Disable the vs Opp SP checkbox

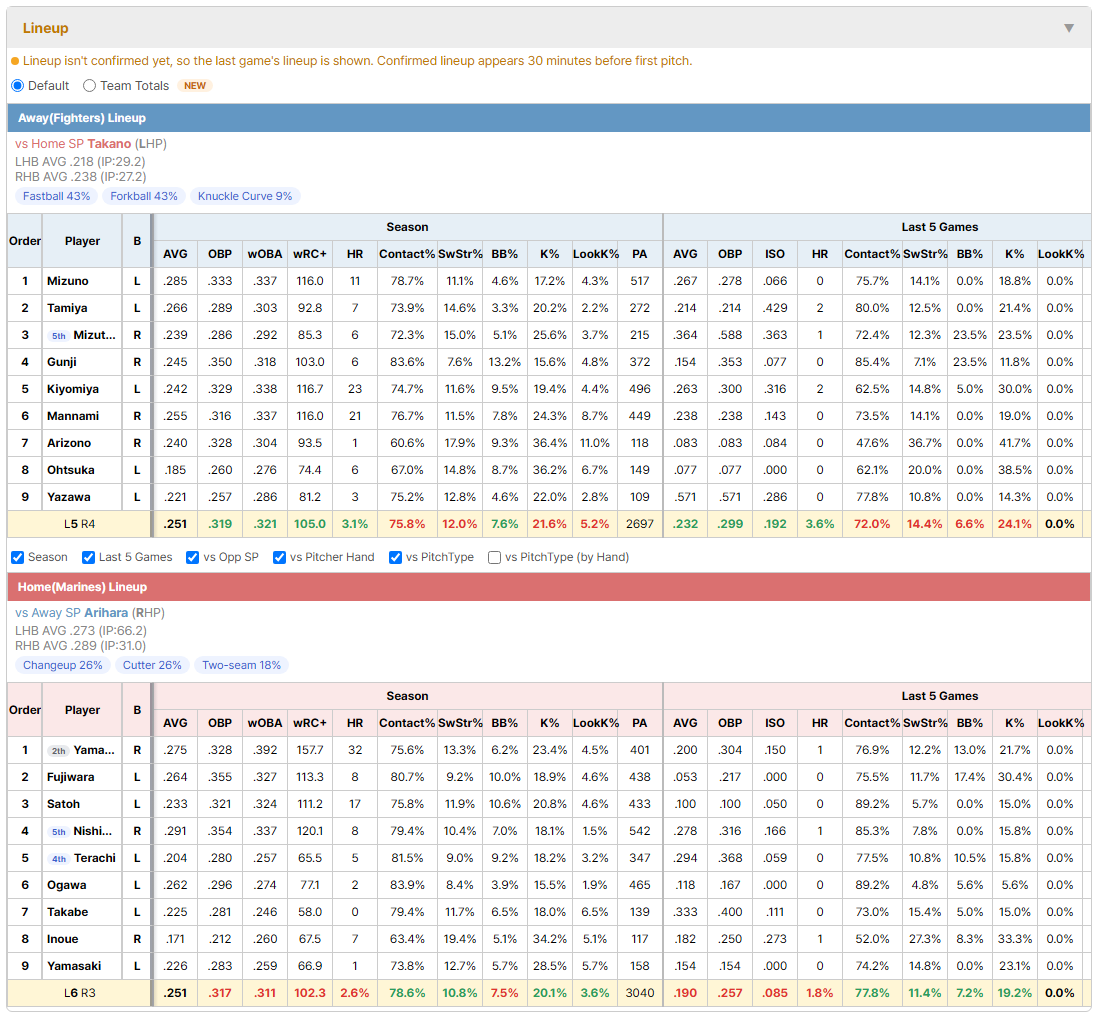[193, 557]
